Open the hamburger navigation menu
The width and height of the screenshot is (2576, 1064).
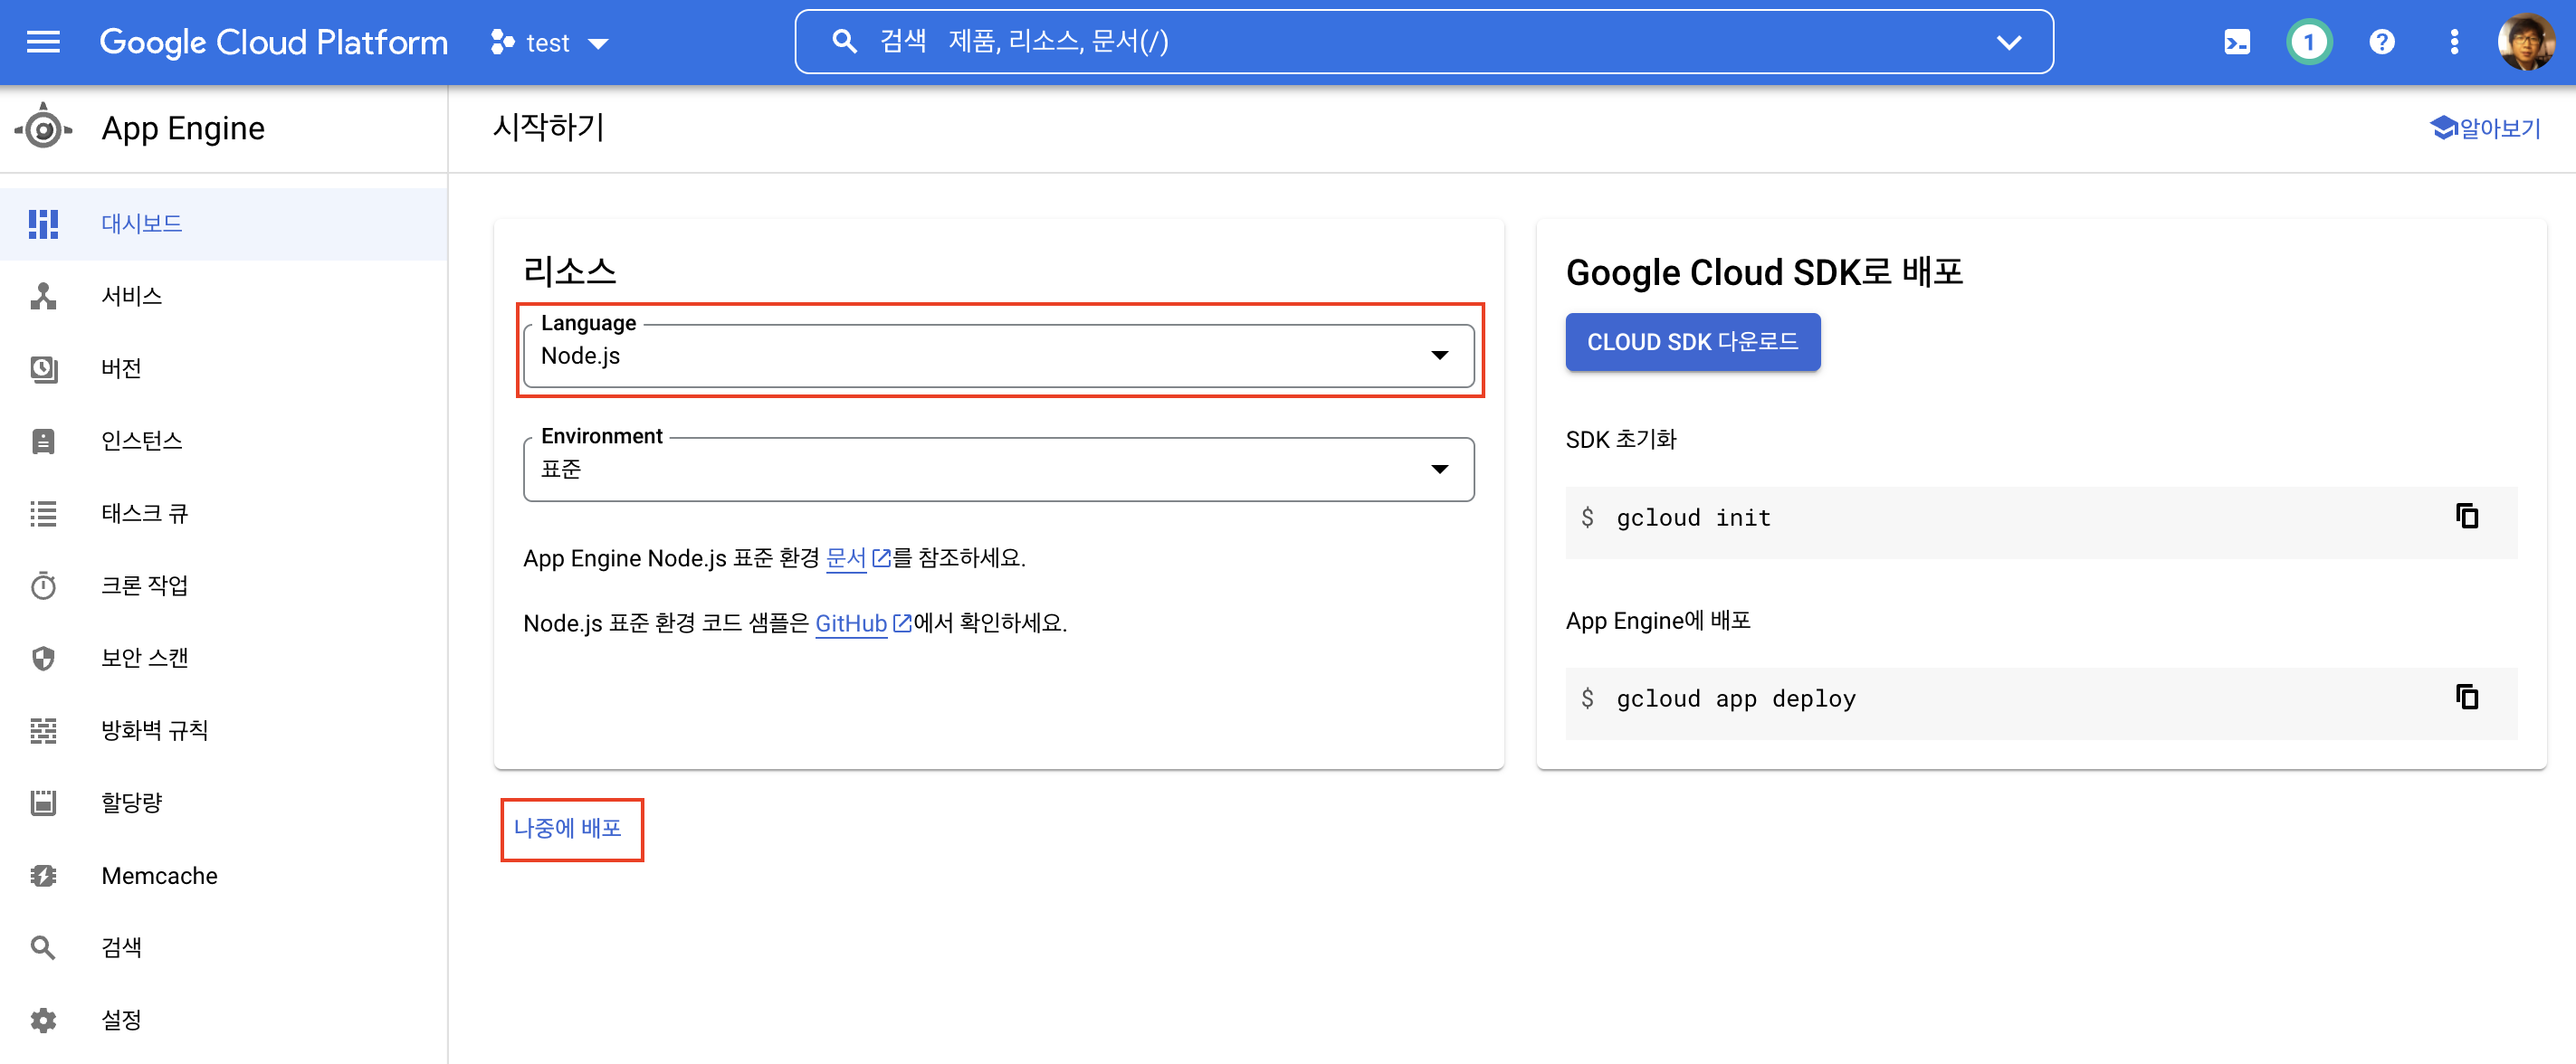[43, 42]
